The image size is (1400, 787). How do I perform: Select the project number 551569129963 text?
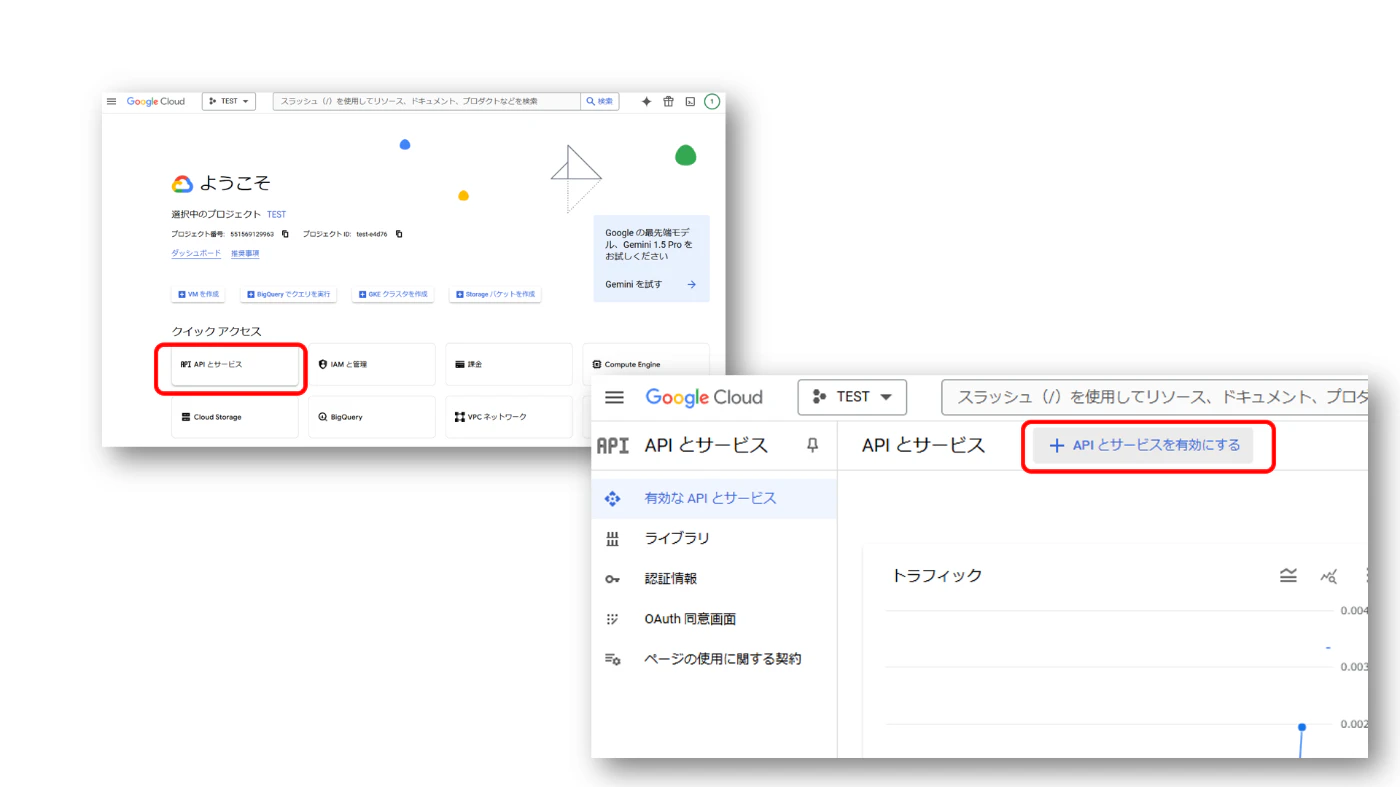252,234
